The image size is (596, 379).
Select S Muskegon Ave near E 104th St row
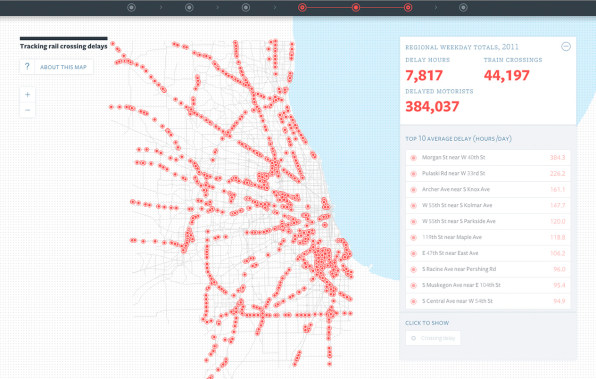488,285
